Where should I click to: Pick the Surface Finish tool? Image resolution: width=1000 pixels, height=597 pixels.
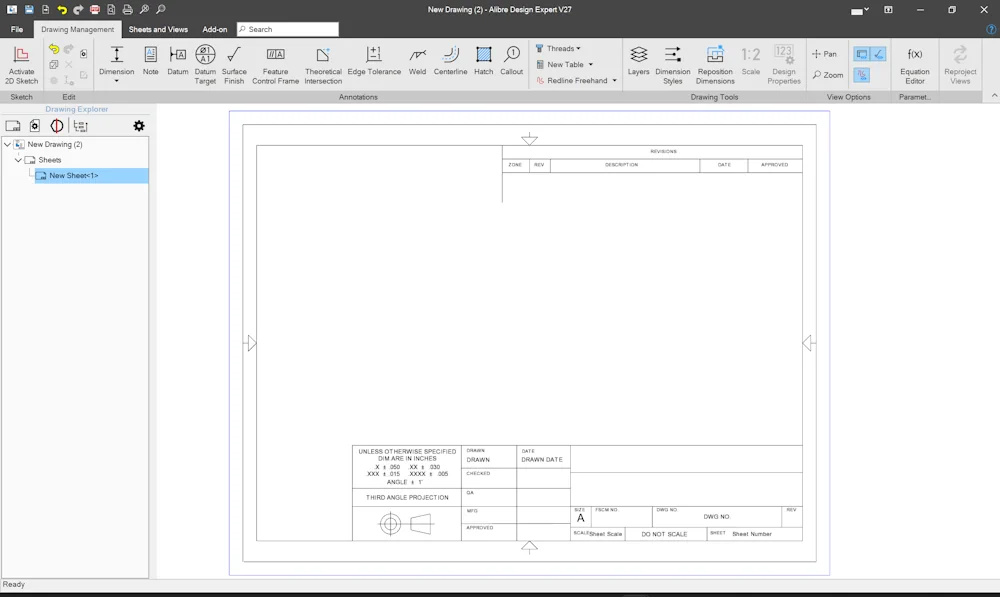234,65
